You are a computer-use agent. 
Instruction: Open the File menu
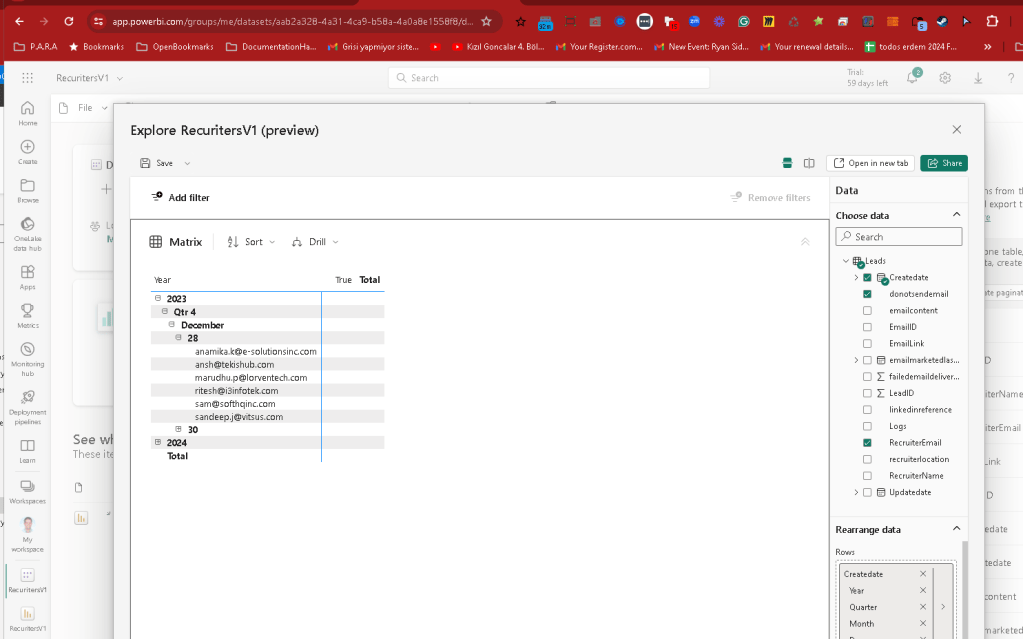coord(84,108)
